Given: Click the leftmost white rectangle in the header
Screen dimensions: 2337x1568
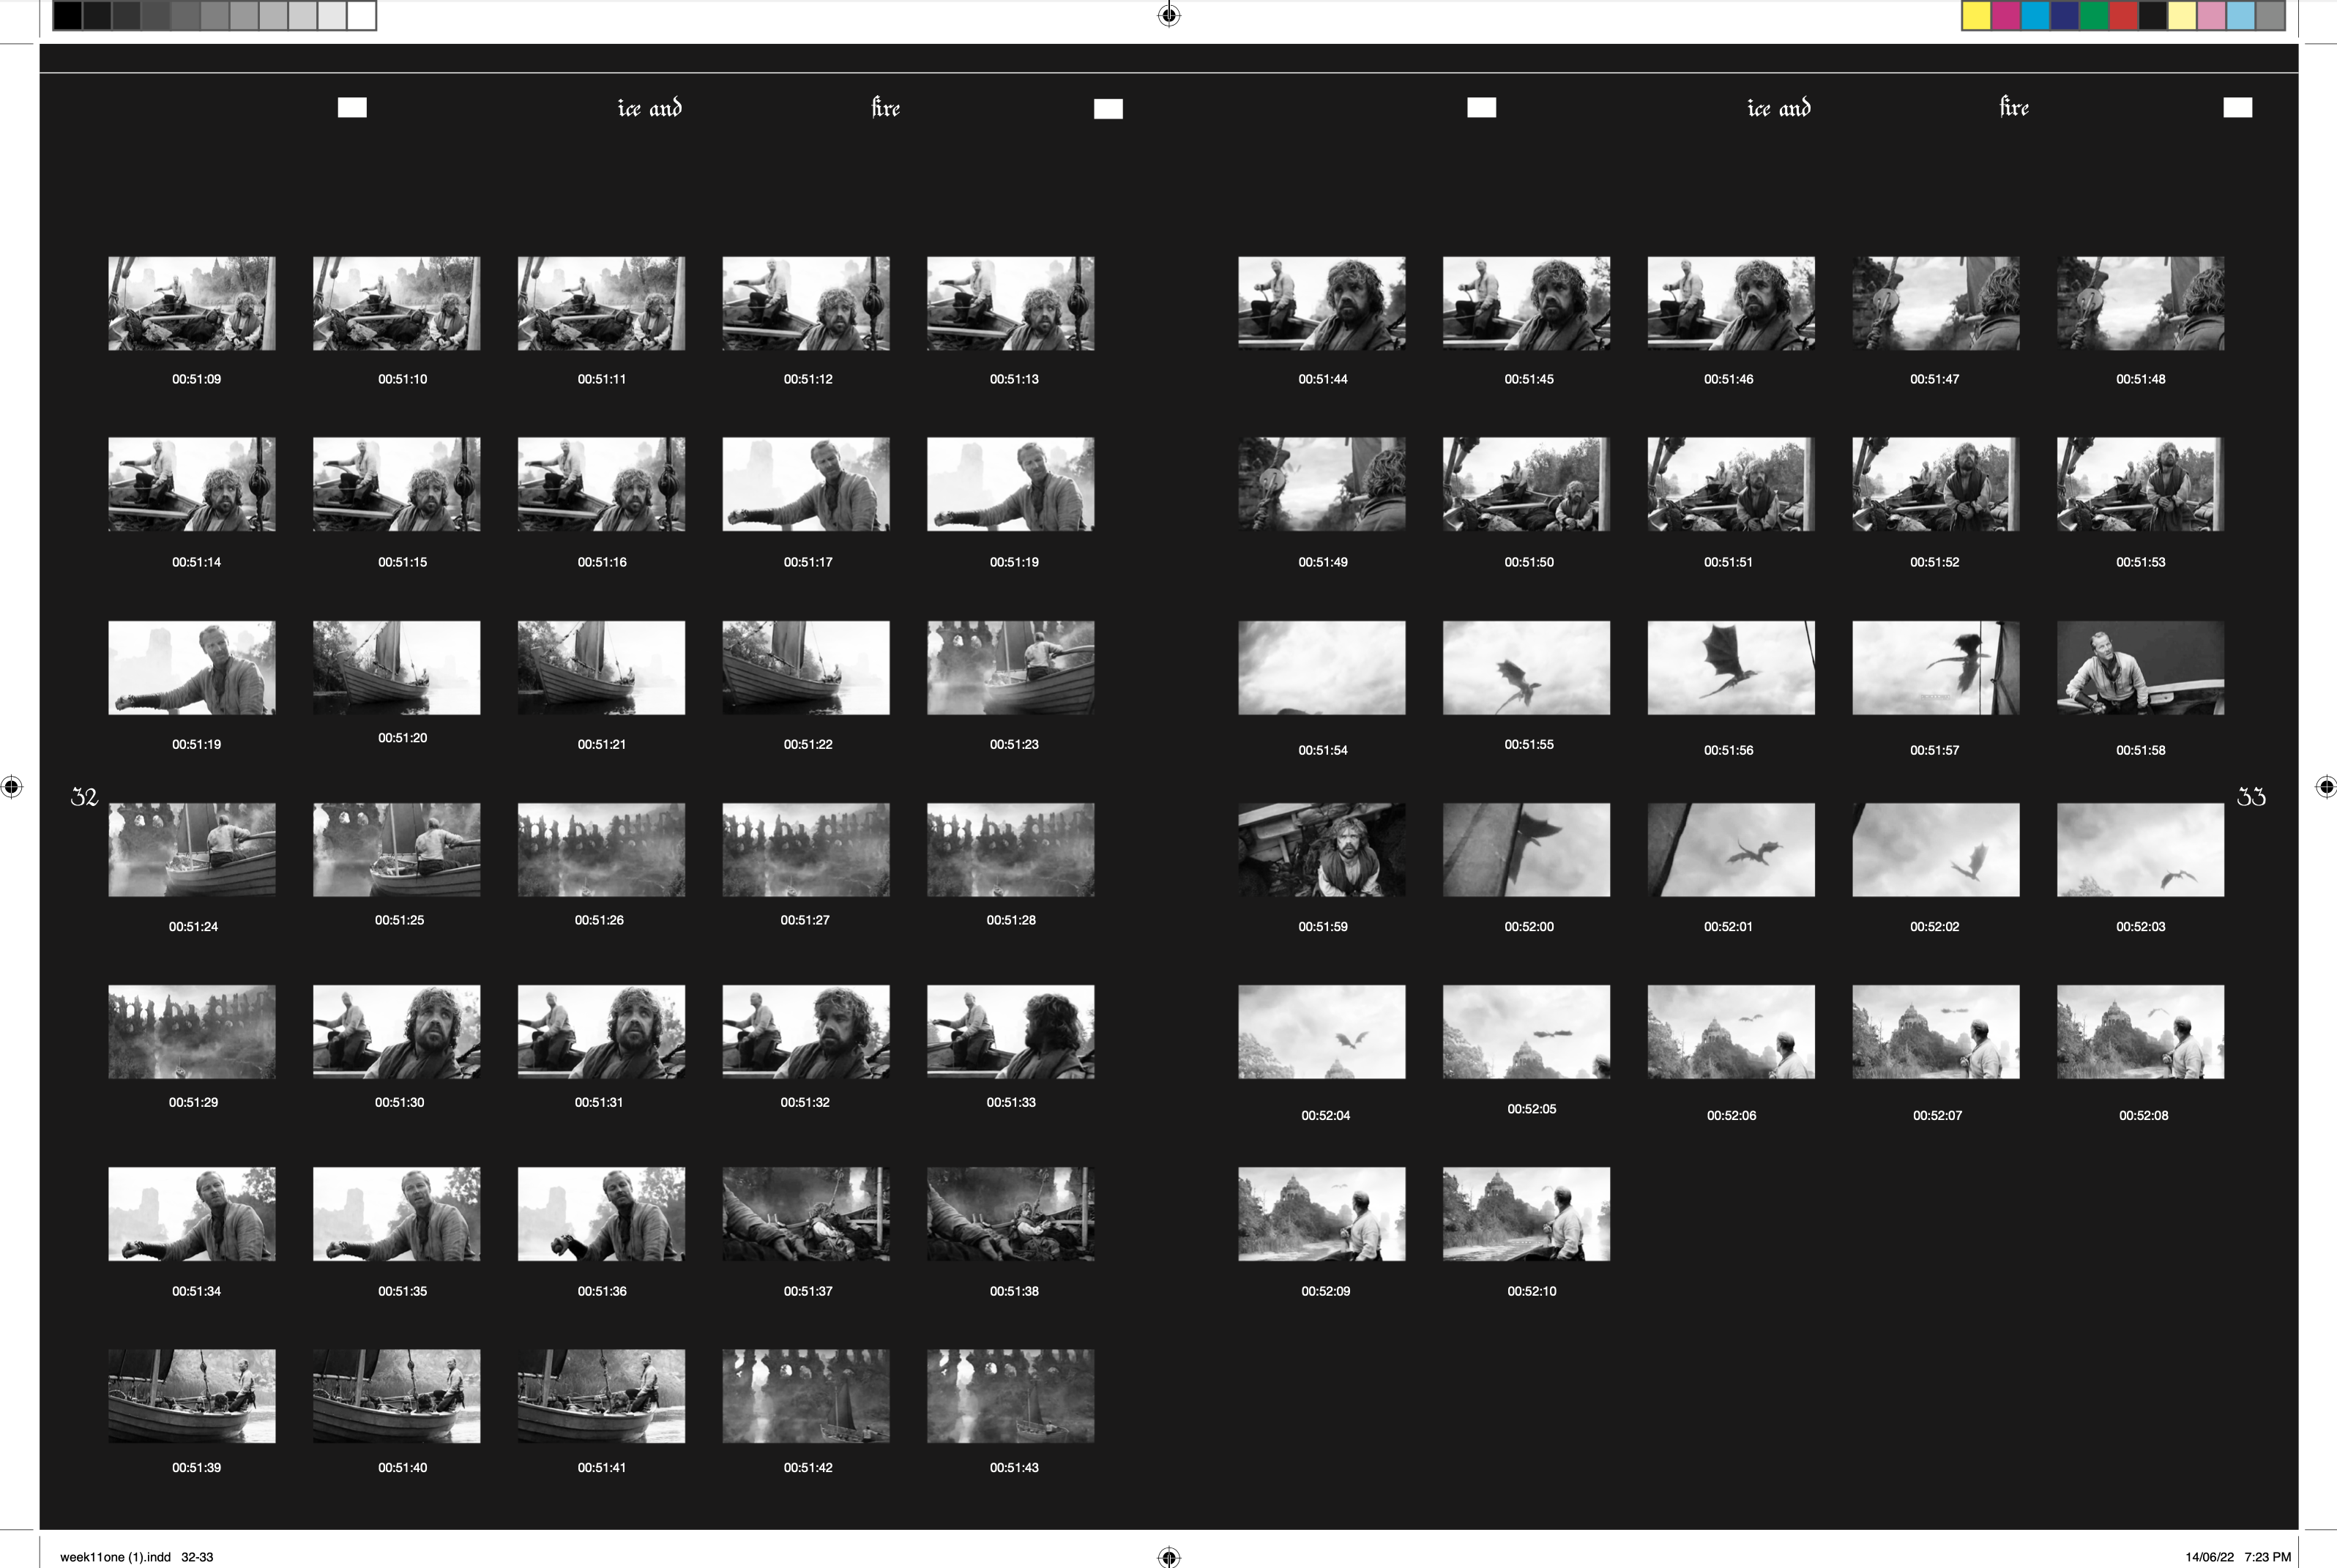Looking at the screenshot, I should tap(352, 107).
